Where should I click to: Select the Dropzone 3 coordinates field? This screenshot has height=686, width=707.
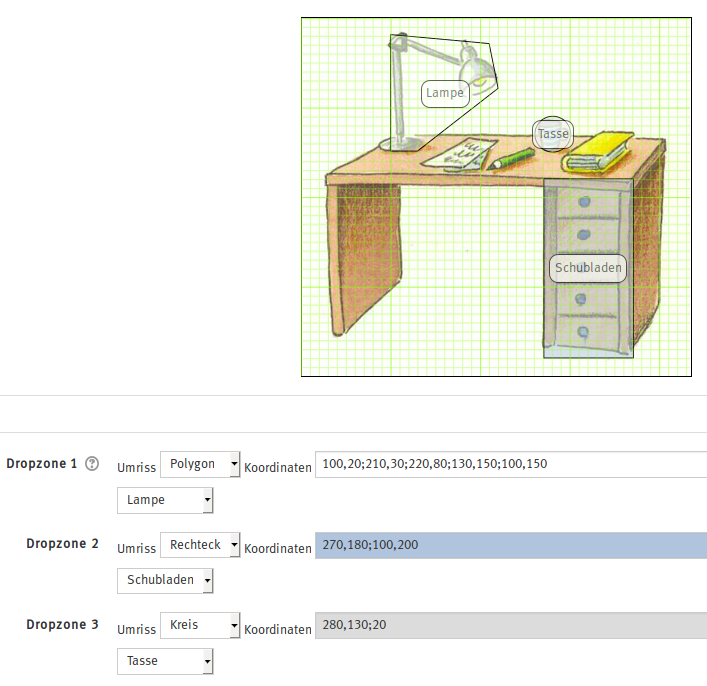click(510, 625)
